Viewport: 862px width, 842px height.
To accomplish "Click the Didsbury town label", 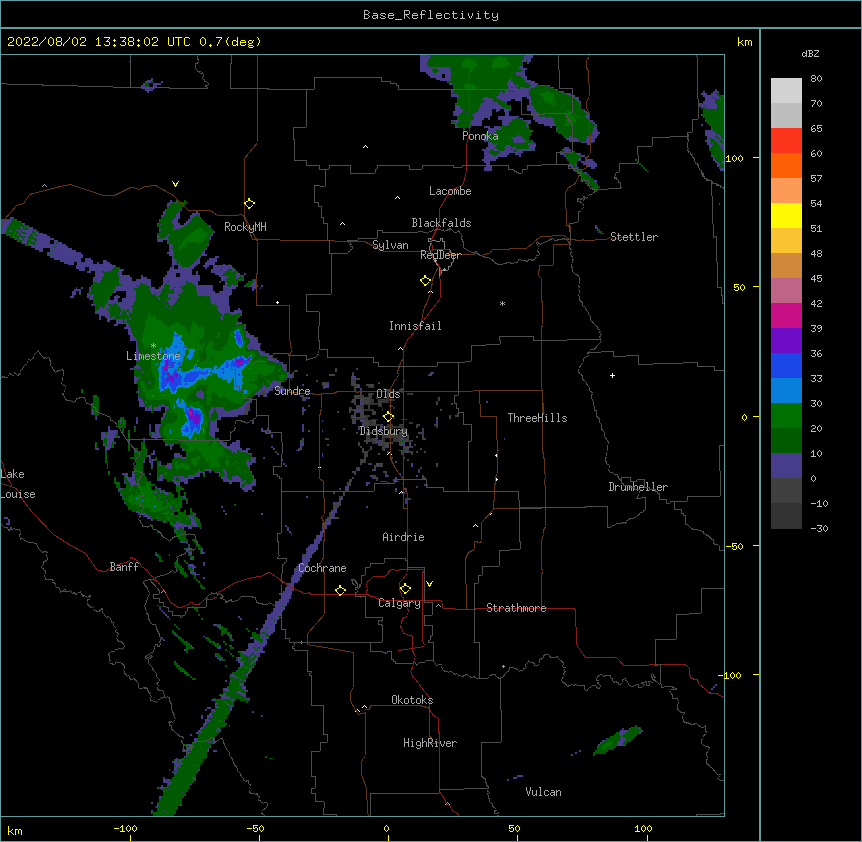I will click(x=383, y=431).
